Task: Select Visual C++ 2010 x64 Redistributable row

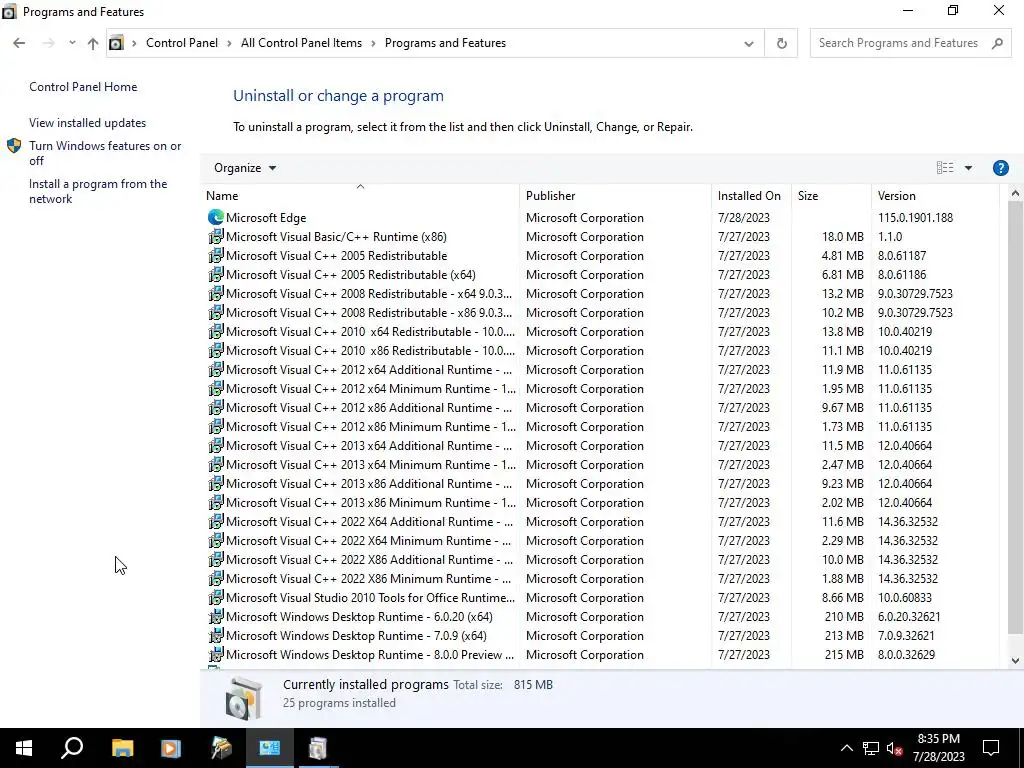Action: click(600, 331)
